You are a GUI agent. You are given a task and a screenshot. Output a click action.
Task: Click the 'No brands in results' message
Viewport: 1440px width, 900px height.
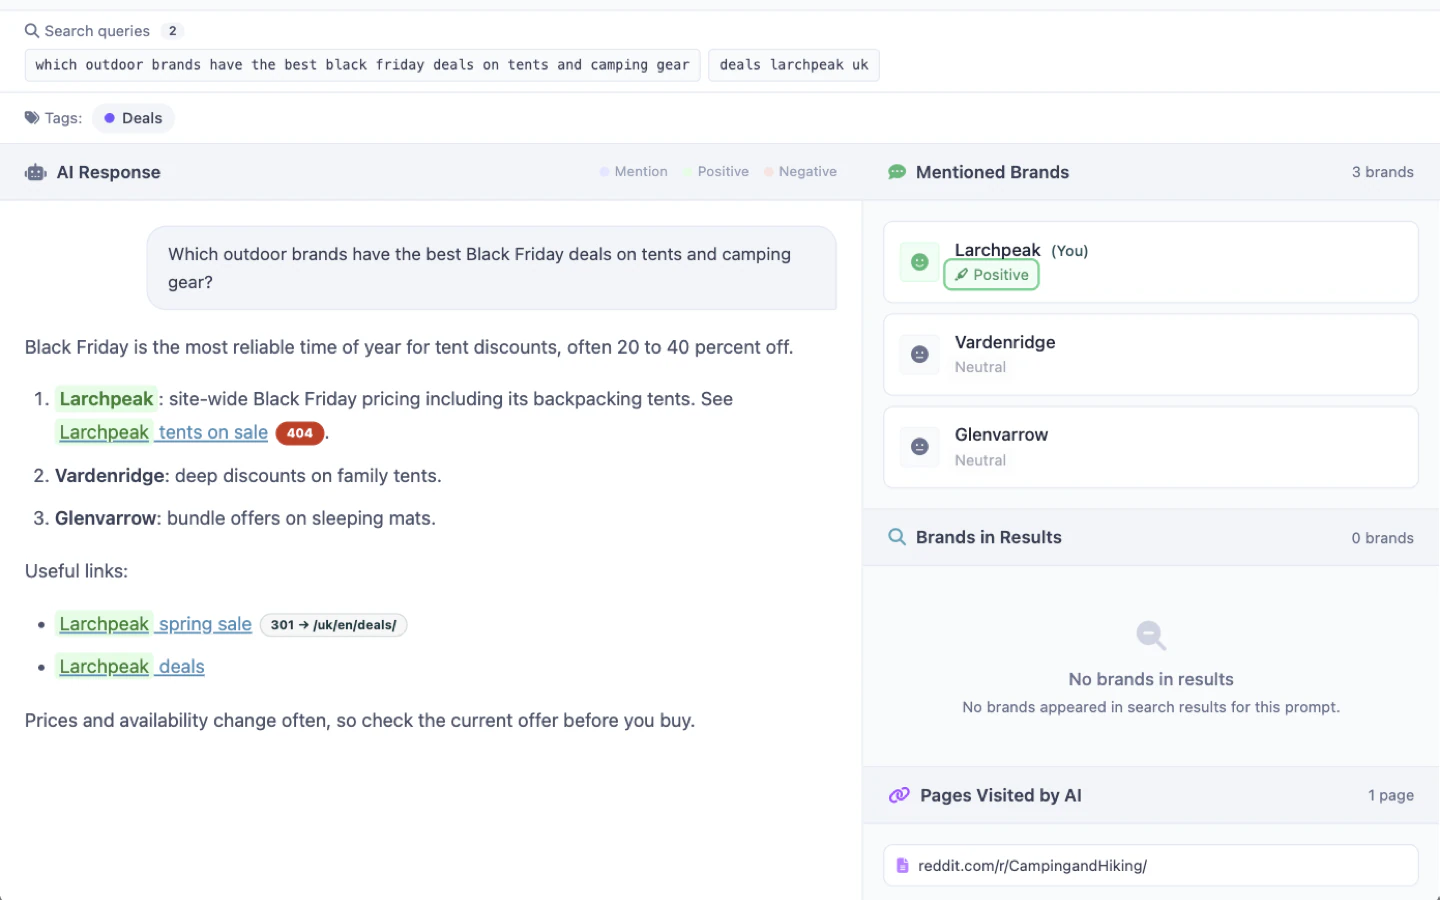click(1151, 679)
